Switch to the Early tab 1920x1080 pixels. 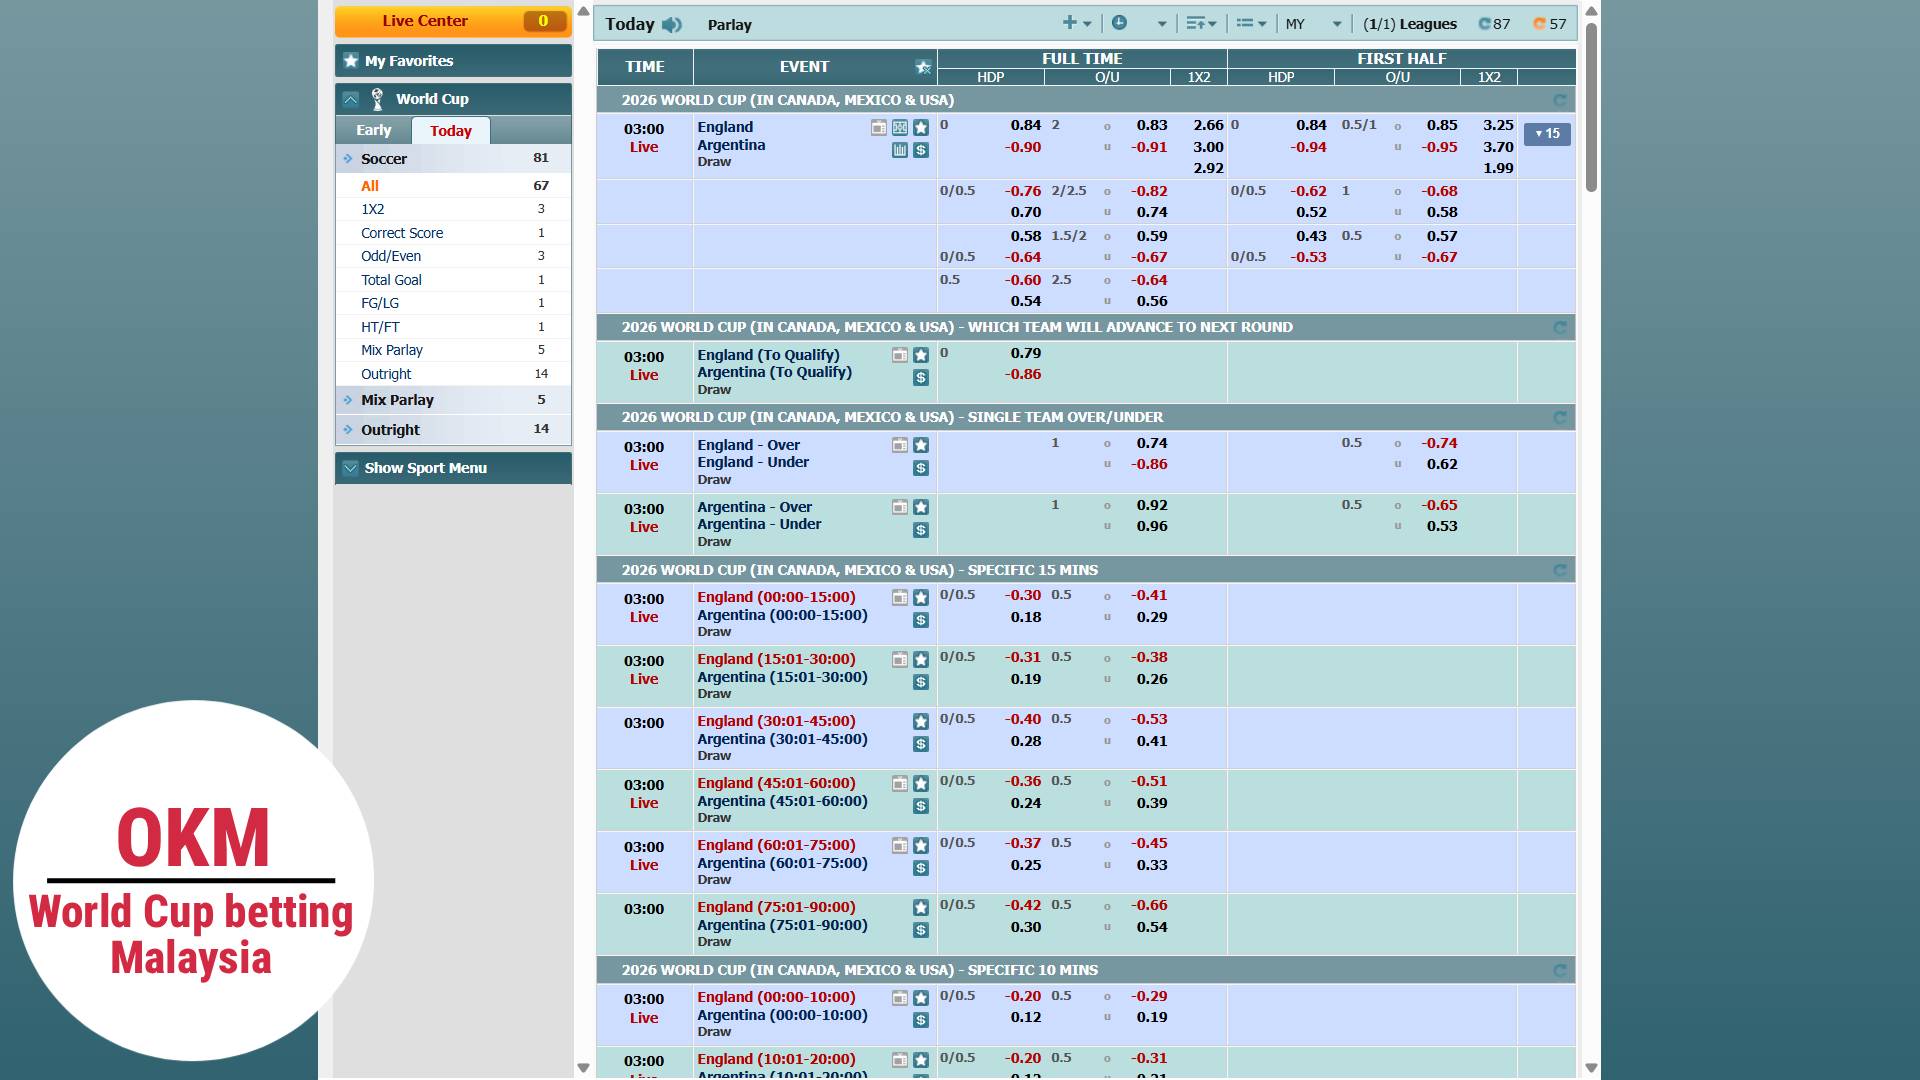373,130
